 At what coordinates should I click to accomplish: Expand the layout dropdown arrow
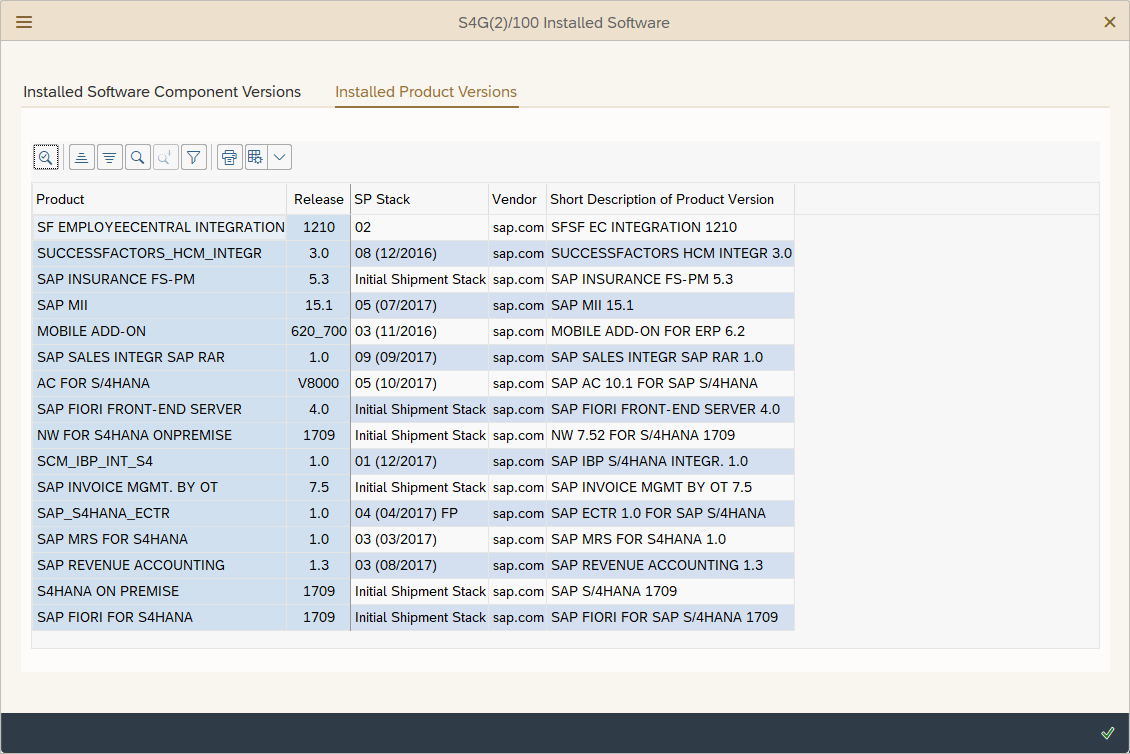[280, 157]
